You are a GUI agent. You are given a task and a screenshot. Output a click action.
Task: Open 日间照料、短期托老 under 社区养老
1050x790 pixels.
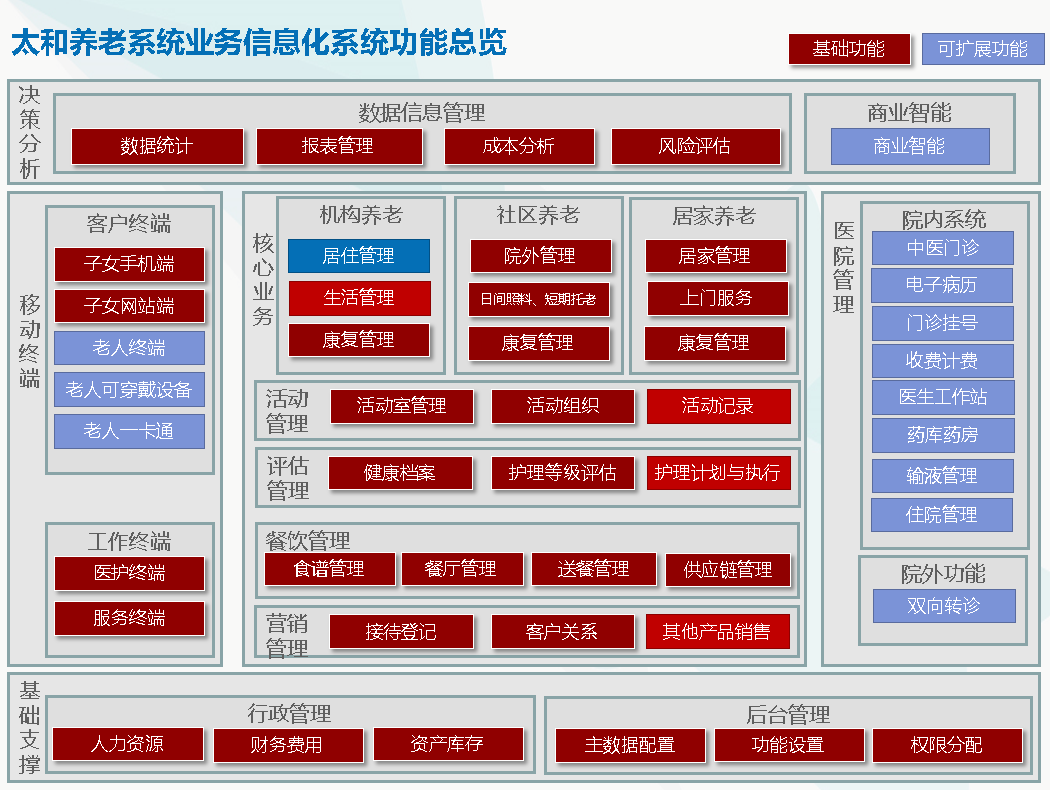pyautogui.click(x=539, y=298)
